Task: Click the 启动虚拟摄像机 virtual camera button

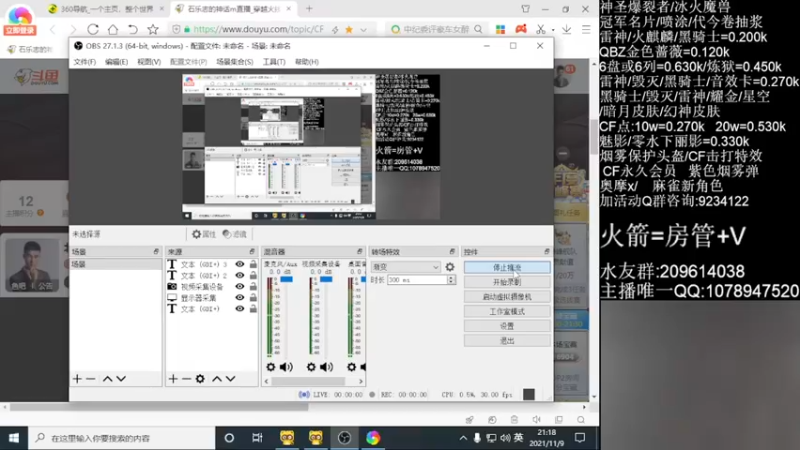Action: coord(507,296)
